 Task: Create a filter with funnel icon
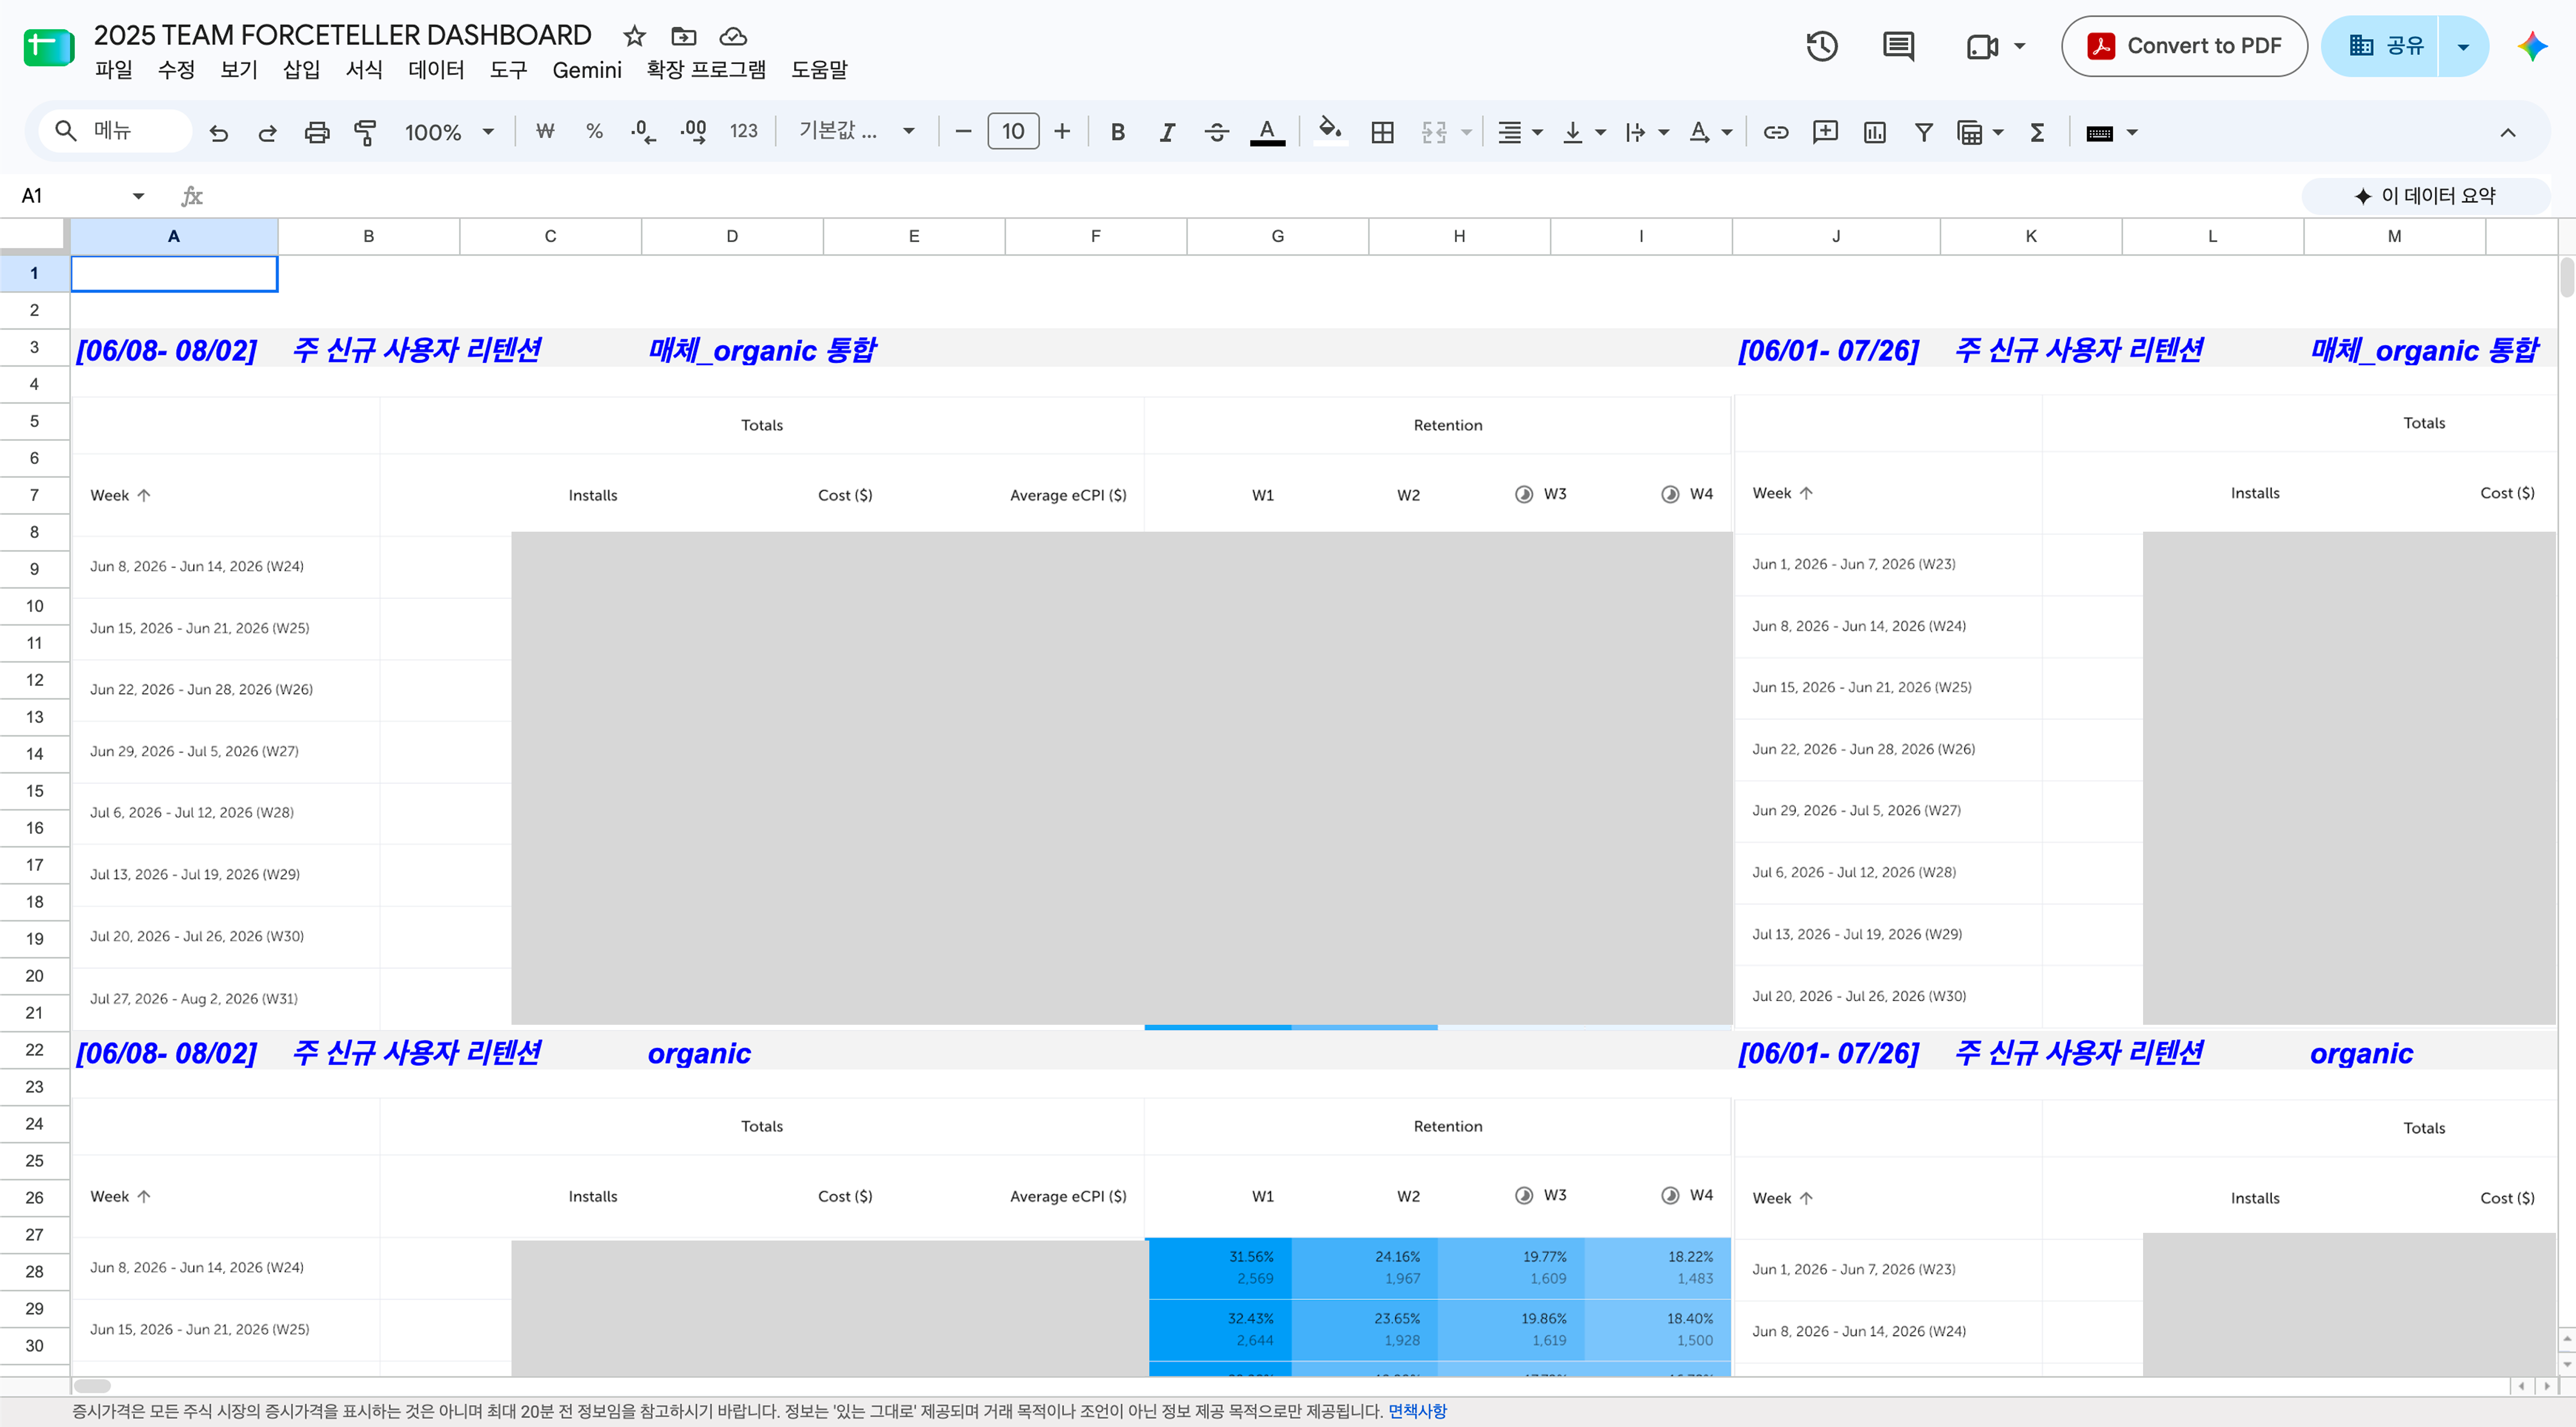1923,132
